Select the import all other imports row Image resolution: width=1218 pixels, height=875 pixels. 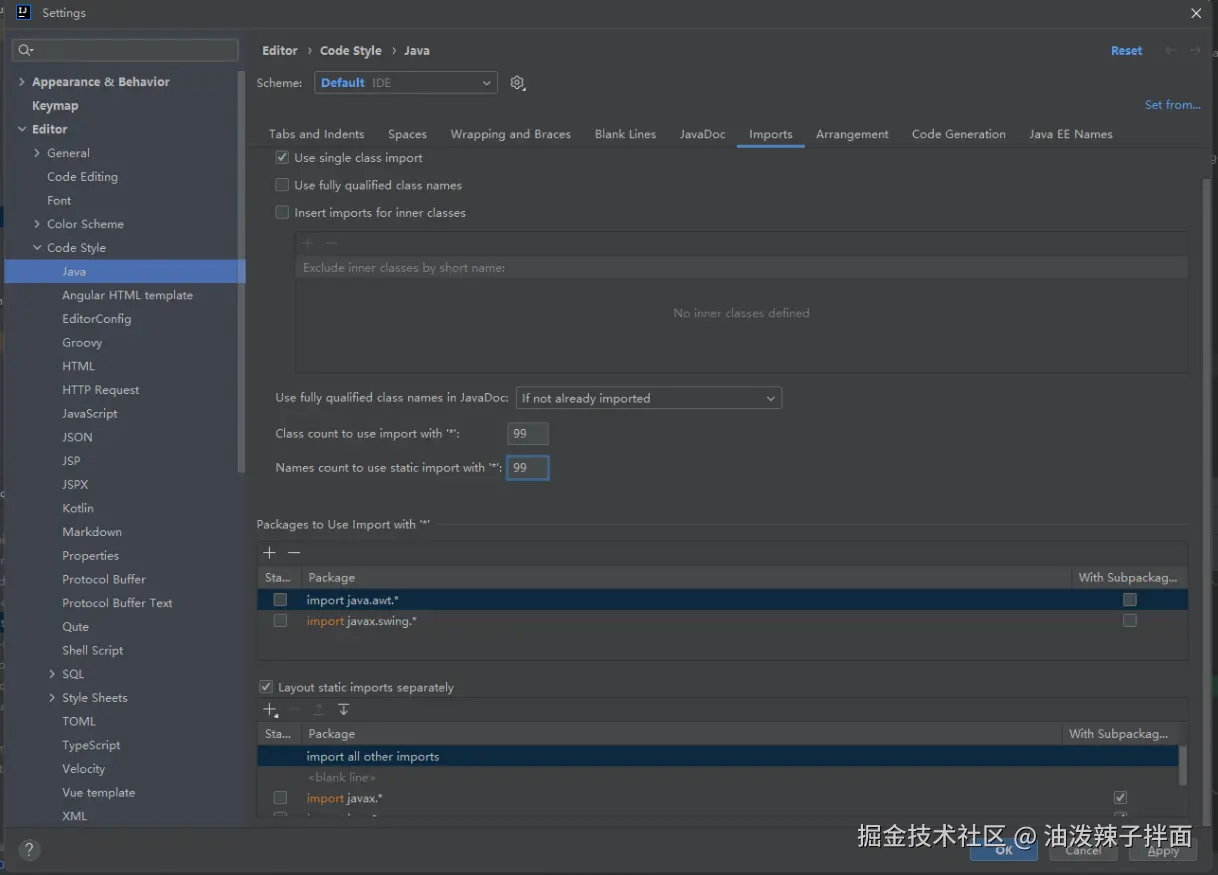718,756
